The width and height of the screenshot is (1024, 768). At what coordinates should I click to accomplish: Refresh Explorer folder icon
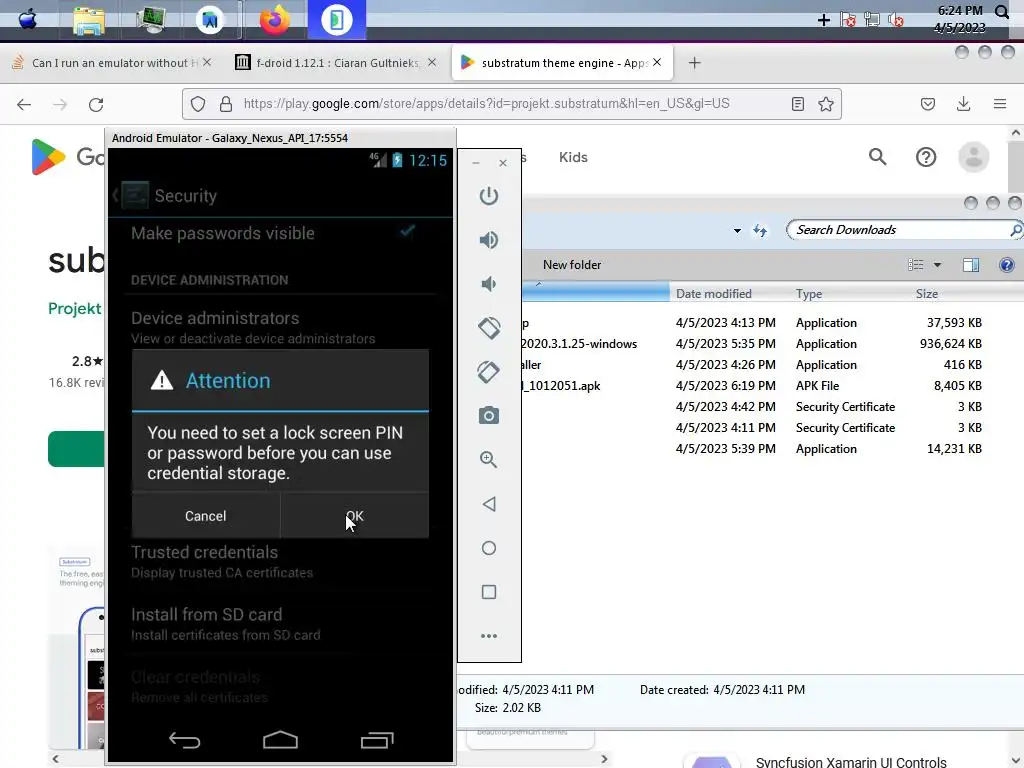(760, 231)
